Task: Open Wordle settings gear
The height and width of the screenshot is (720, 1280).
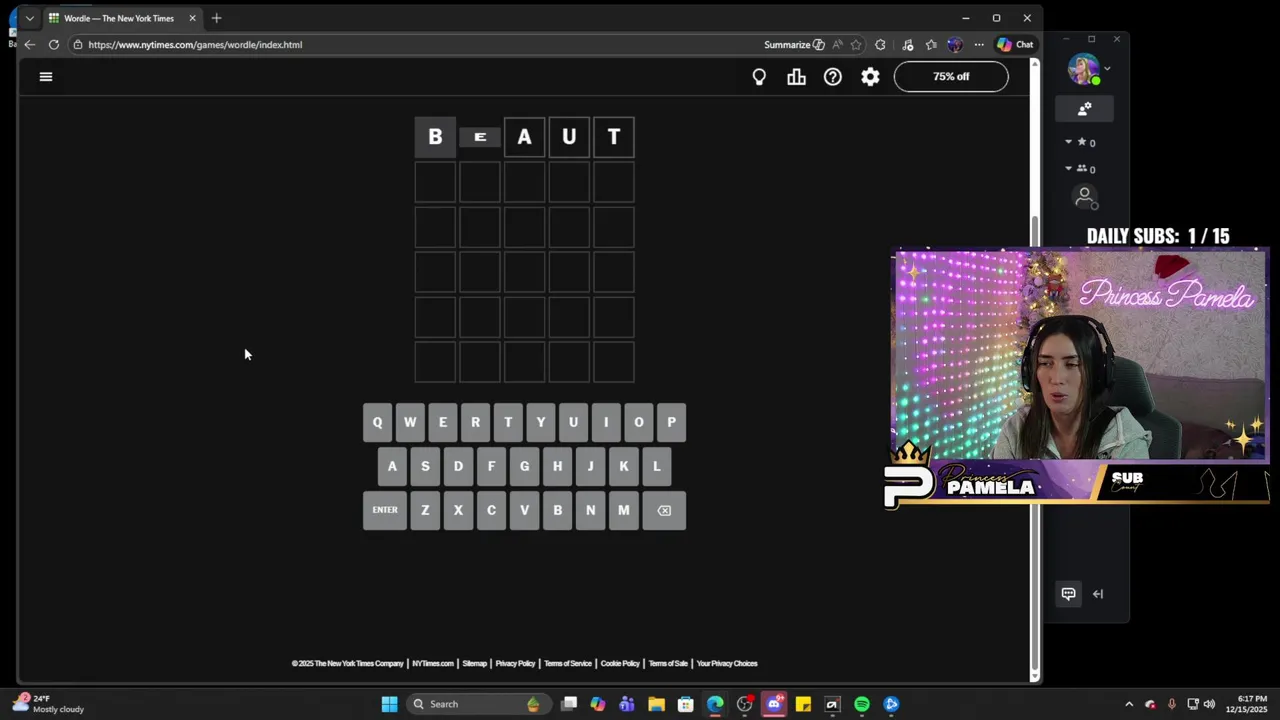Action: click(871, 77)
